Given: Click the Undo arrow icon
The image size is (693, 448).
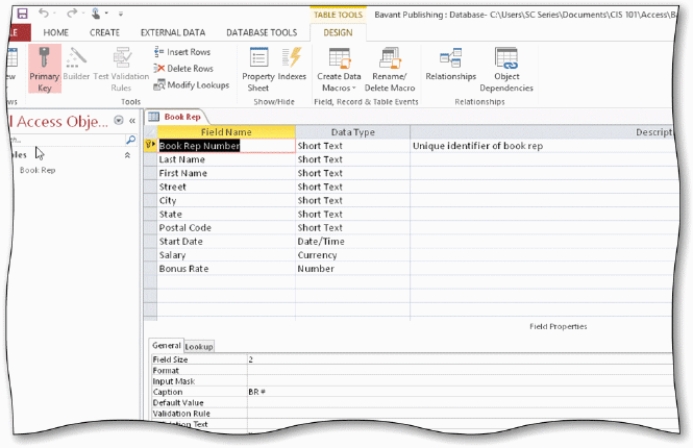Looking at the screenshot, I should pyautogui.click(x=43, y=13).
